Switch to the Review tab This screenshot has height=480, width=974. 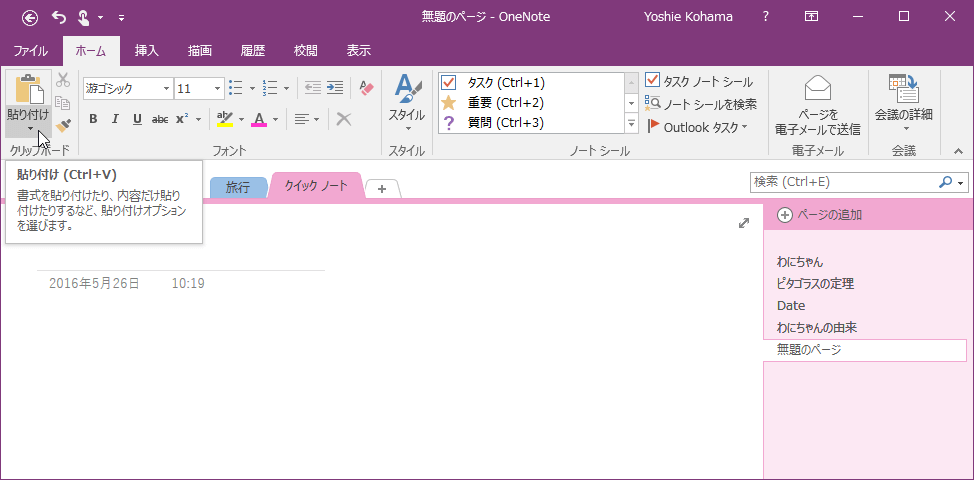[306, 51]
